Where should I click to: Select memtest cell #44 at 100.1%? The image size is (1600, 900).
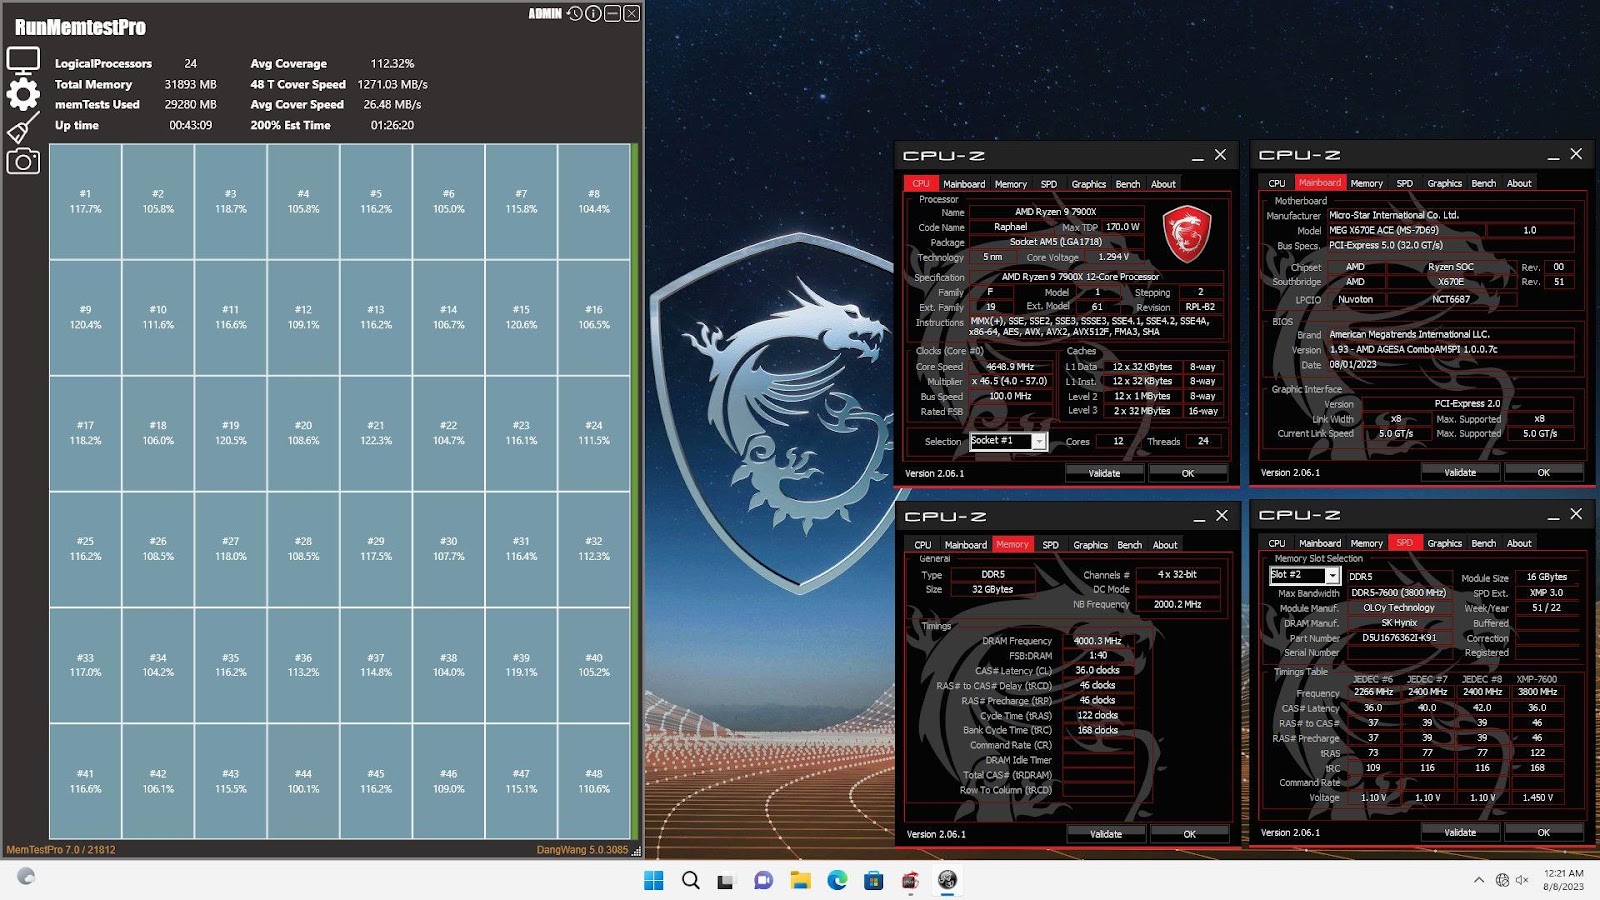pos(303,781)
